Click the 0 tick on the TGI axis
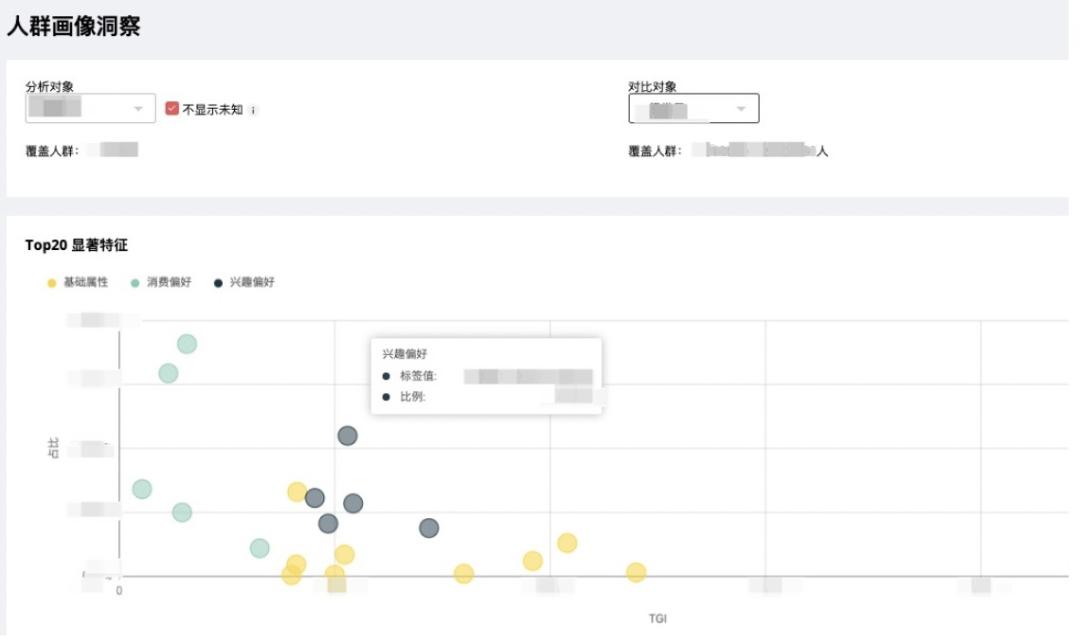The height and width of the screenshot is (643, 1080). pos(119,591)
